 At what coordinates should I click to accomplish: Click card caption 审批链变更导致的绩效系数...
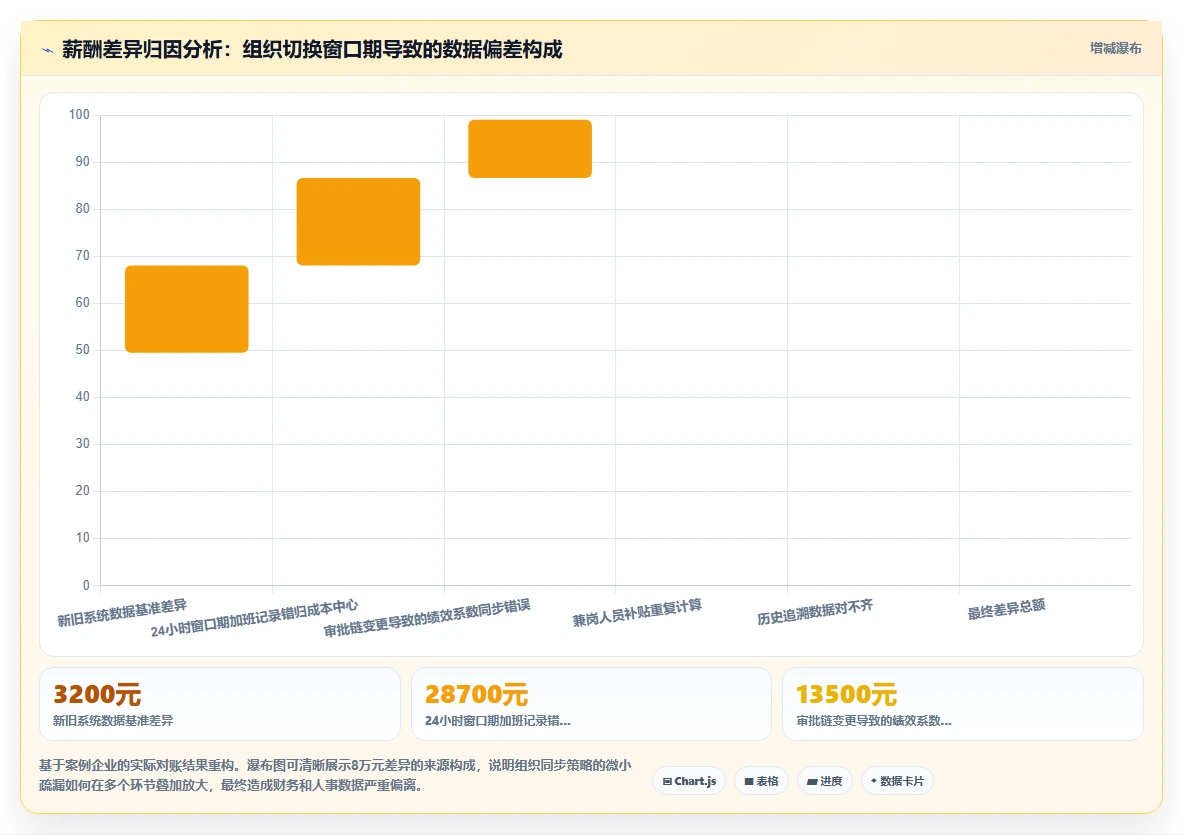(874, 720)
